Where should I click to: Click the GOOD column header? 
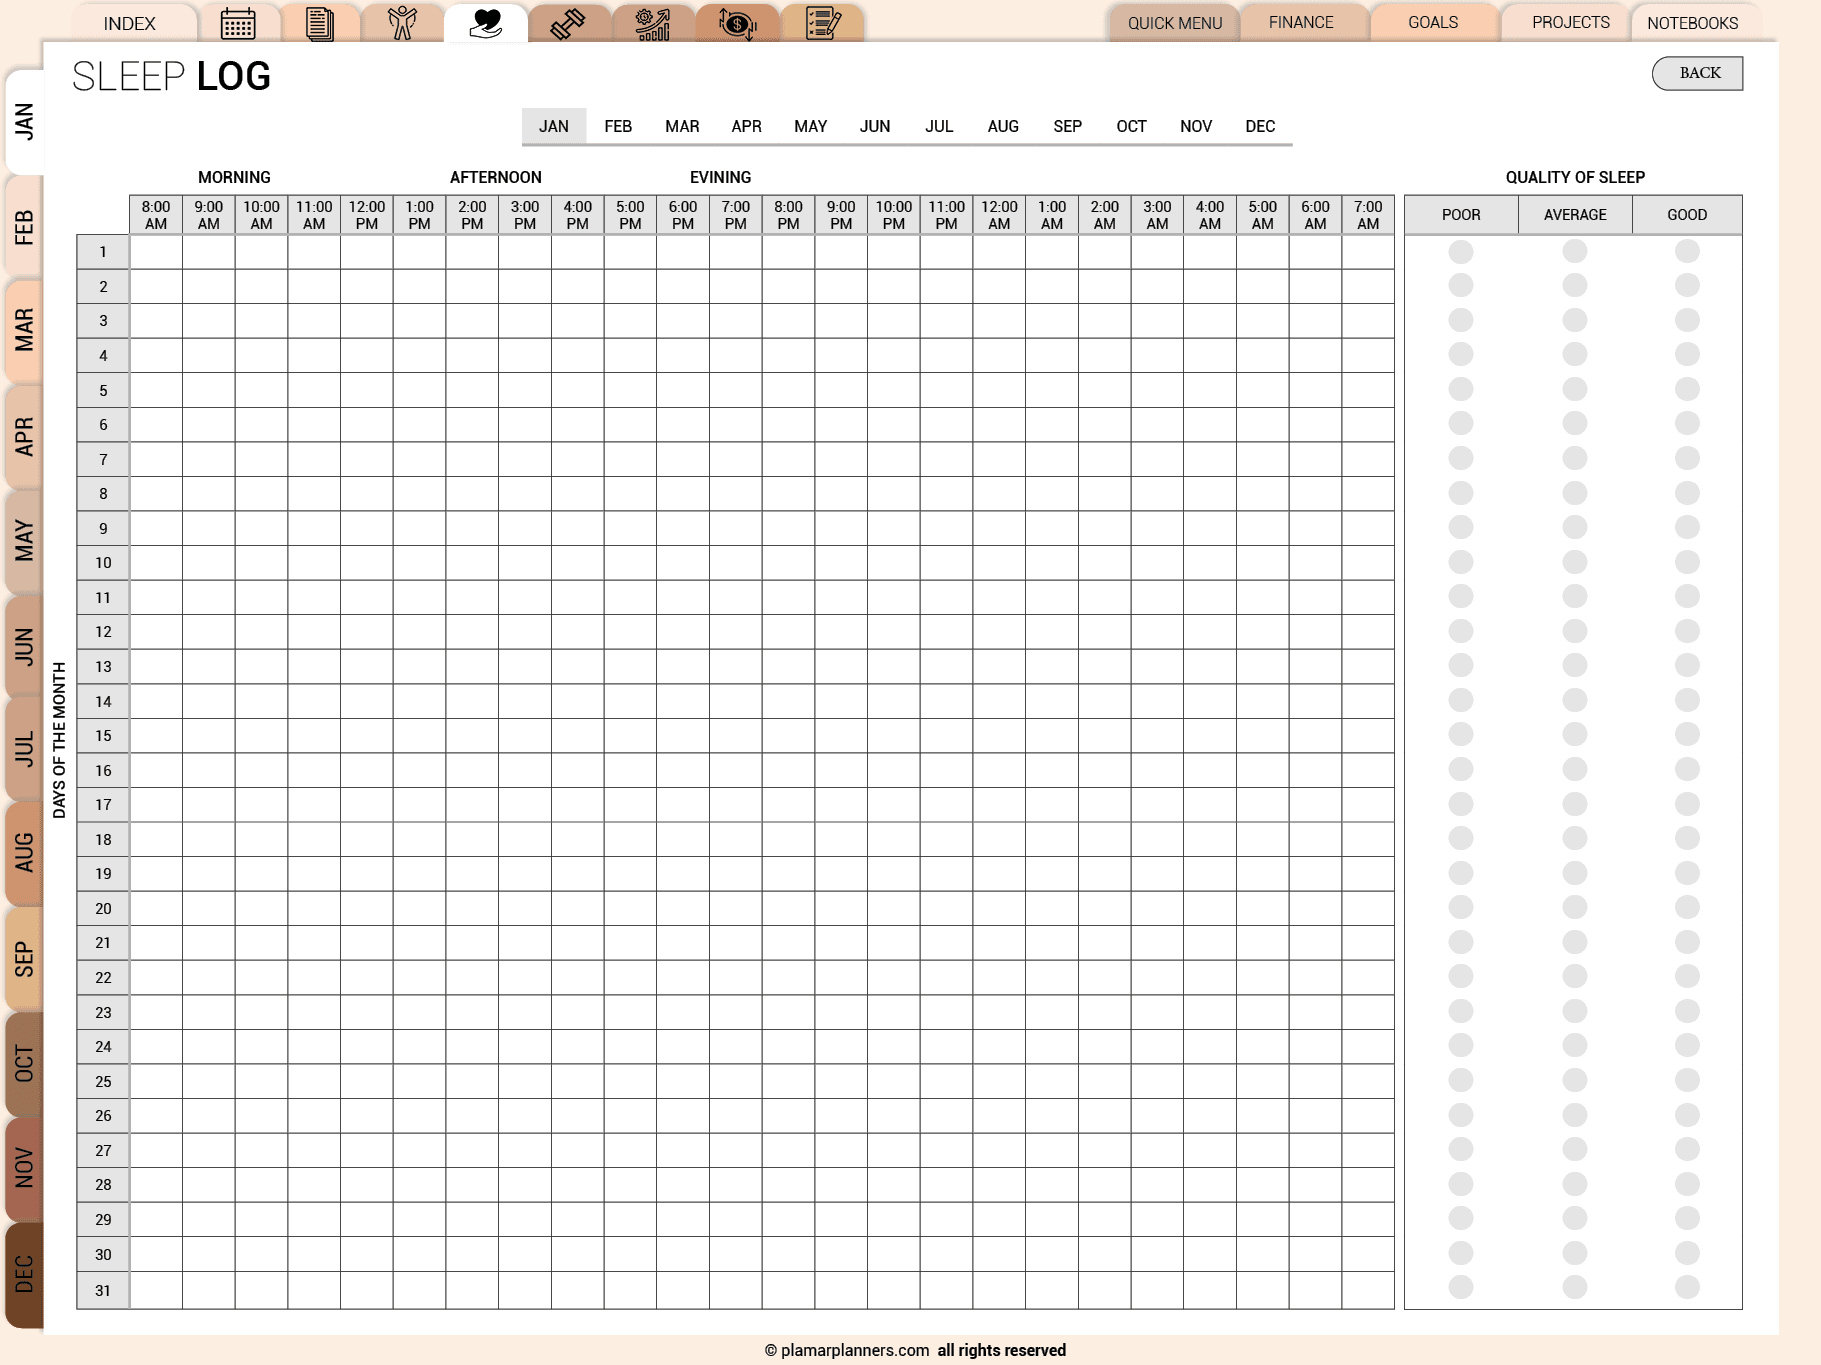[x=1687, y=215]
